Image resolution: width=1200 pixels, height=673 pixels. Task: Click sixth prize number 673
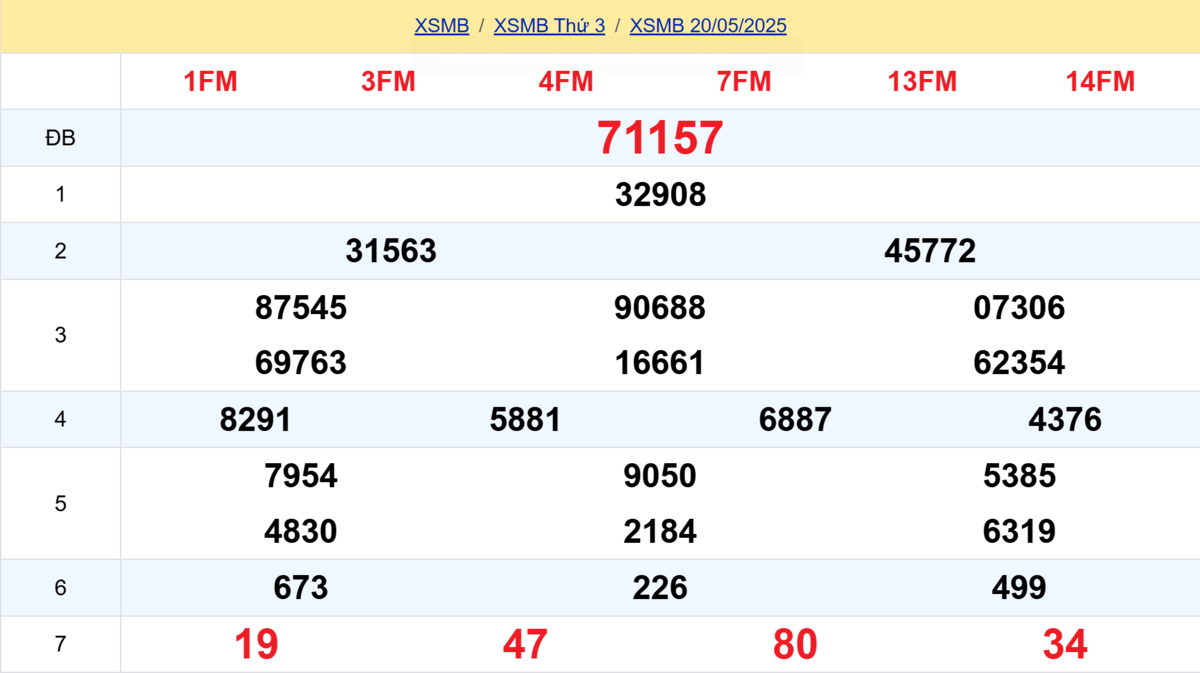301,588
